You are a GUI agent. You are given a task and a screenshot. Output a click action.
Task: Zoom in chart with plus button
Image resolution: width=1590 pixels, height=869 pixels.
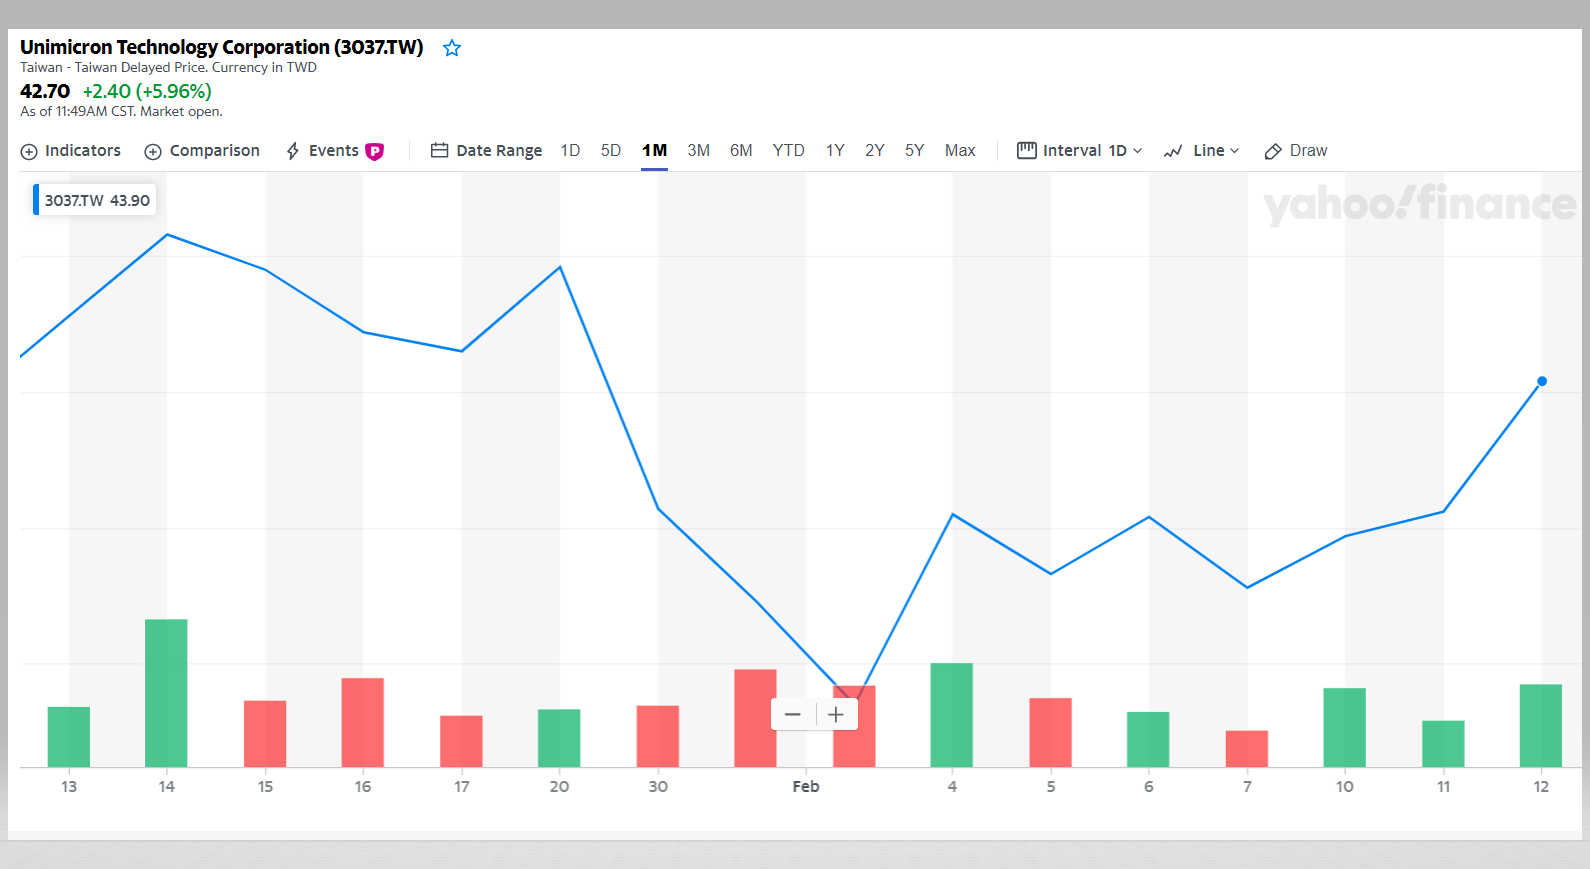pyautogui.click(x=836, y=714)
